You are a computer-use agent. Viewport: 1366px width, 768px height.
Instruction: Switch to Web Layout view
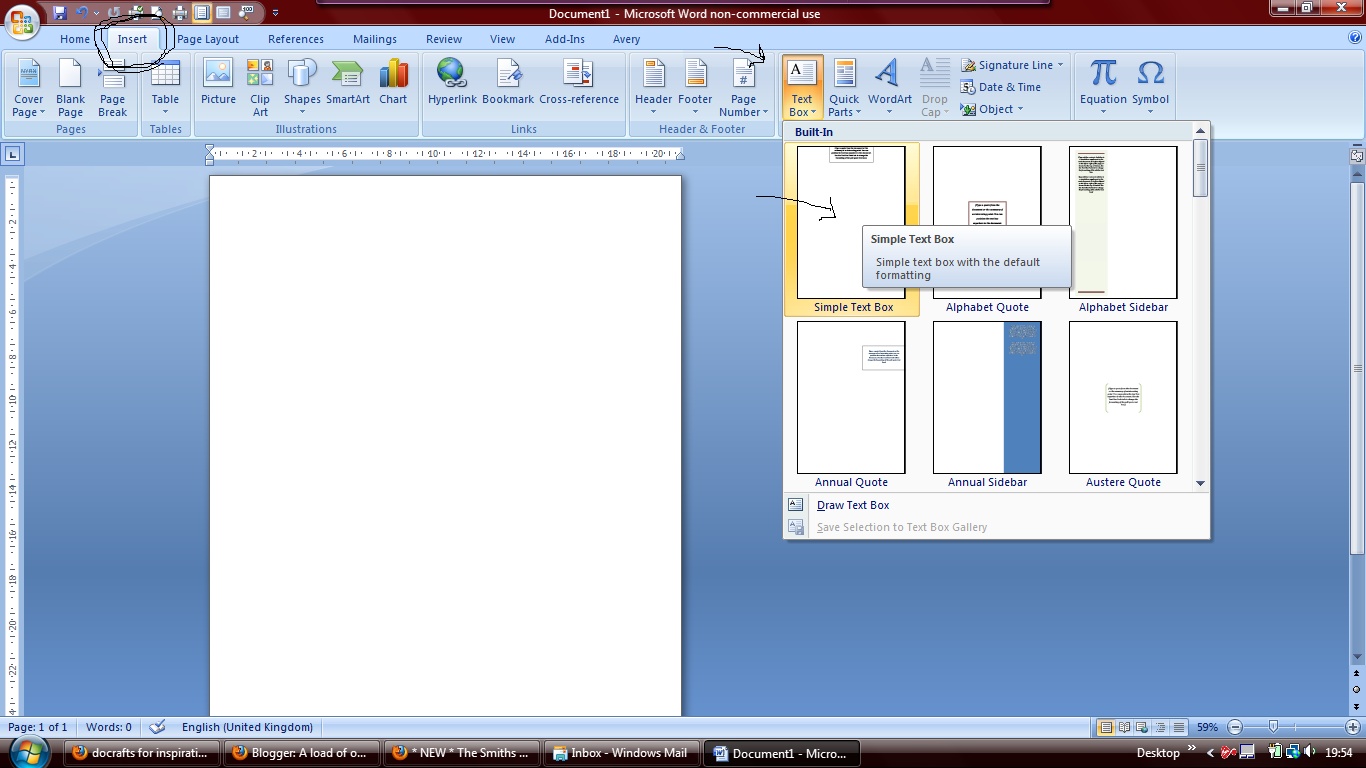pos(1143,727)
